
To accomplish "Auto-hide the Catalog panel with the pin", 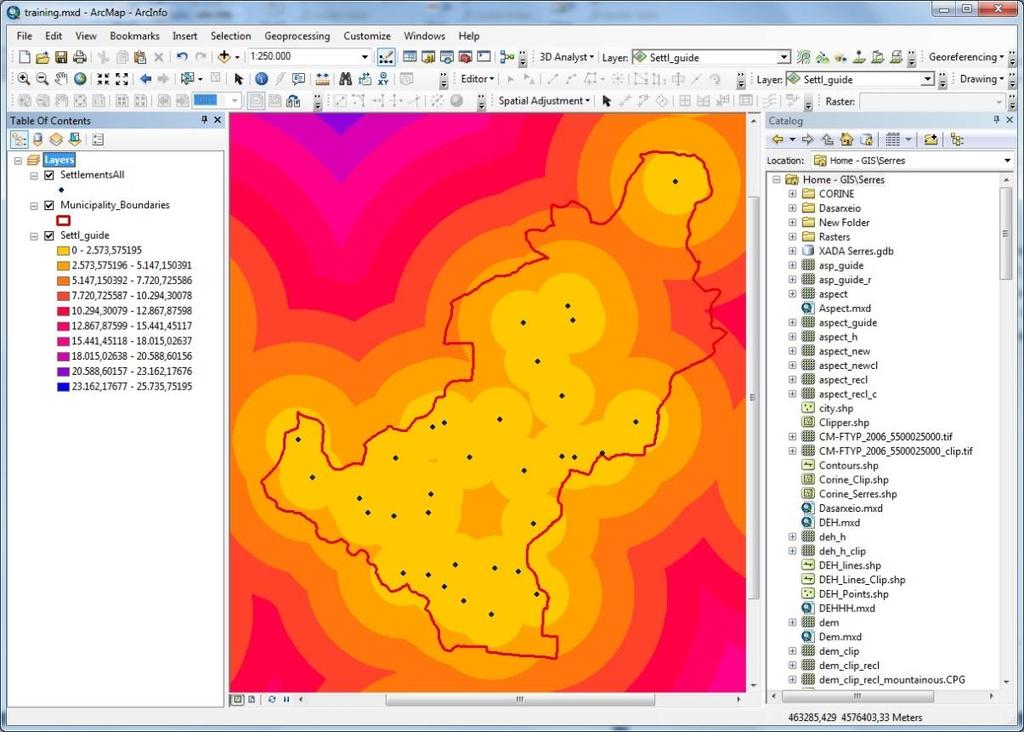I will pos(996,120).
